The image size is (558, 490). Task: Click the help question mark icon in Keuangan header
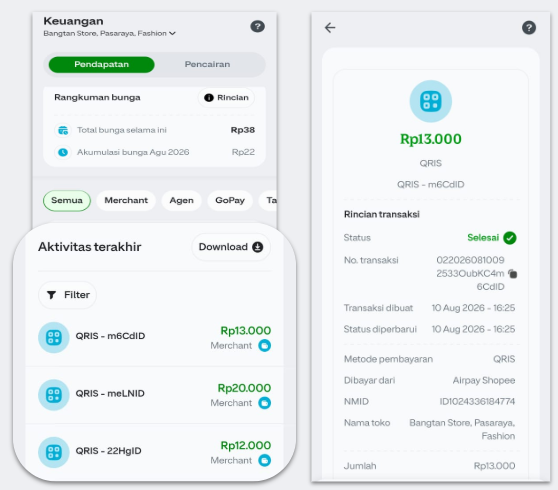(257, 26)
